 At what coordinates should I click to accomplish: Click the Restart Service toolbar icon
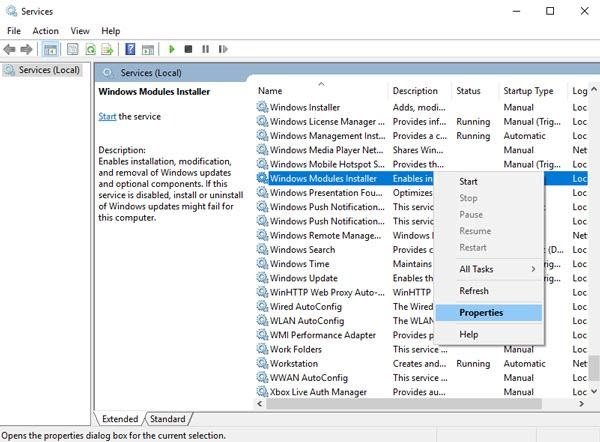[x=223, y=49]
